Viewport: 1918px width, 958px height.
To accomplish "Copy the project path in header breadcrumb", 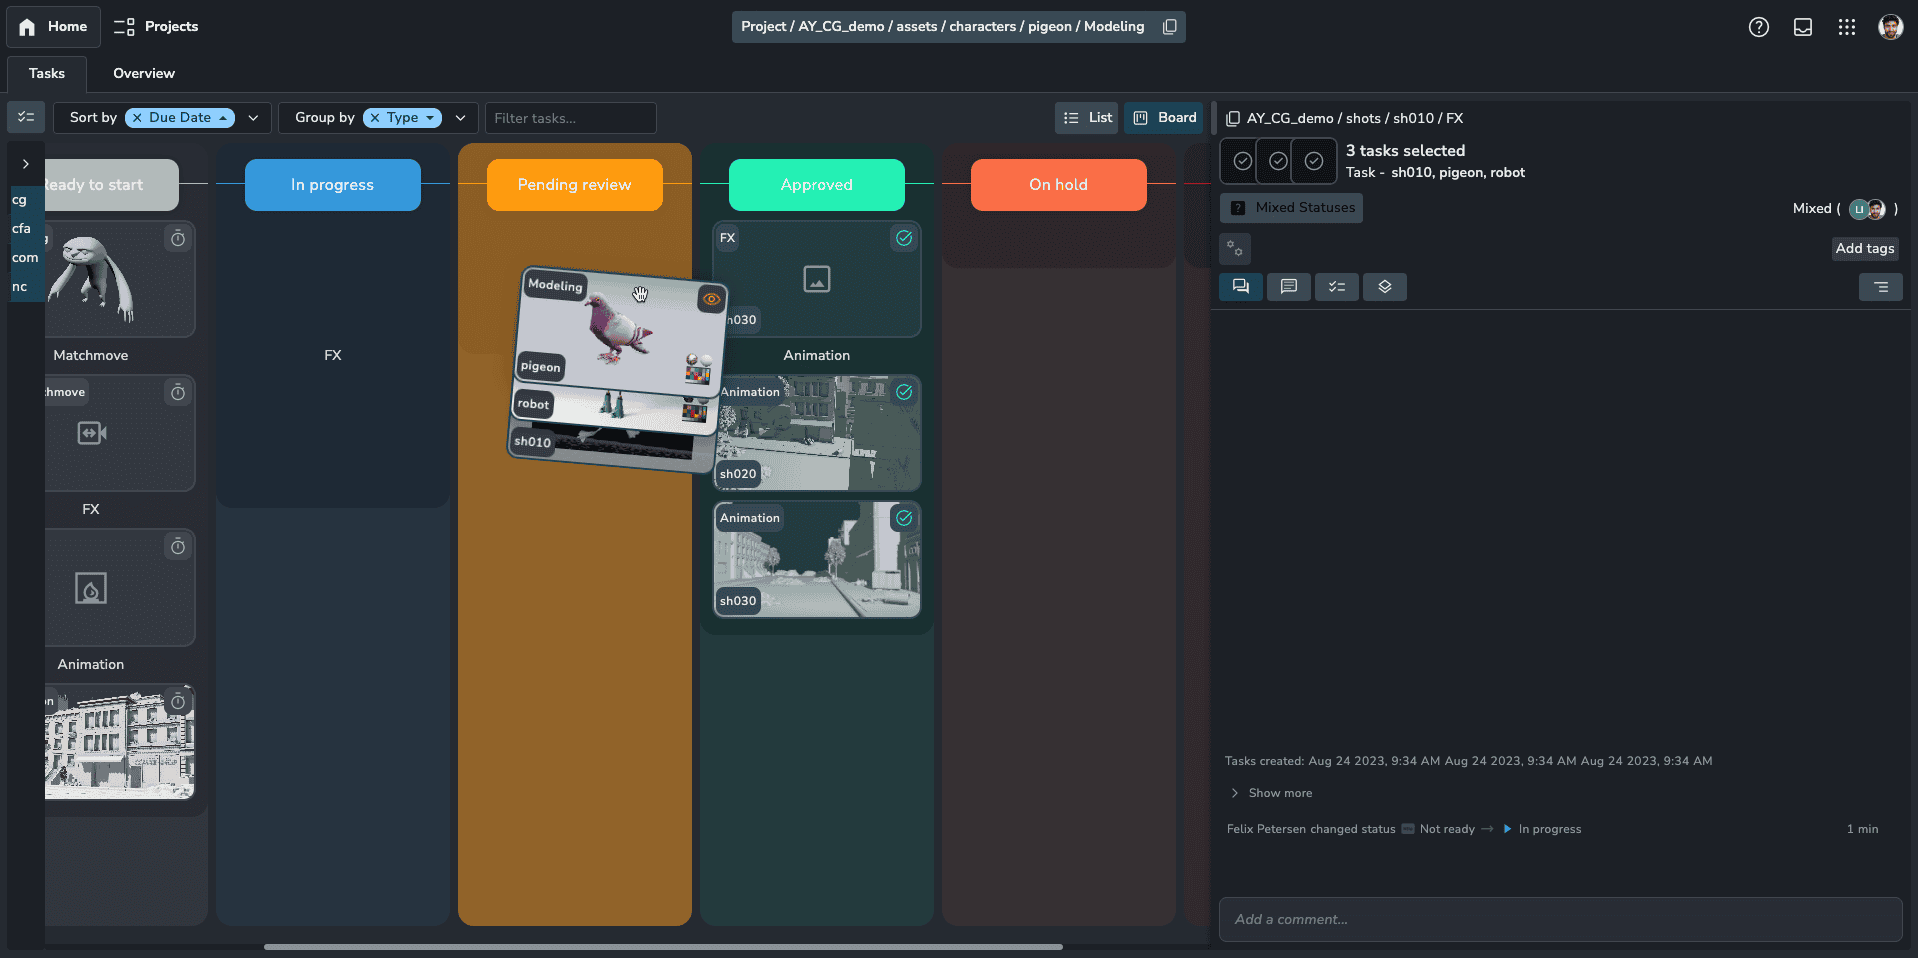I will click(1169, 27).
